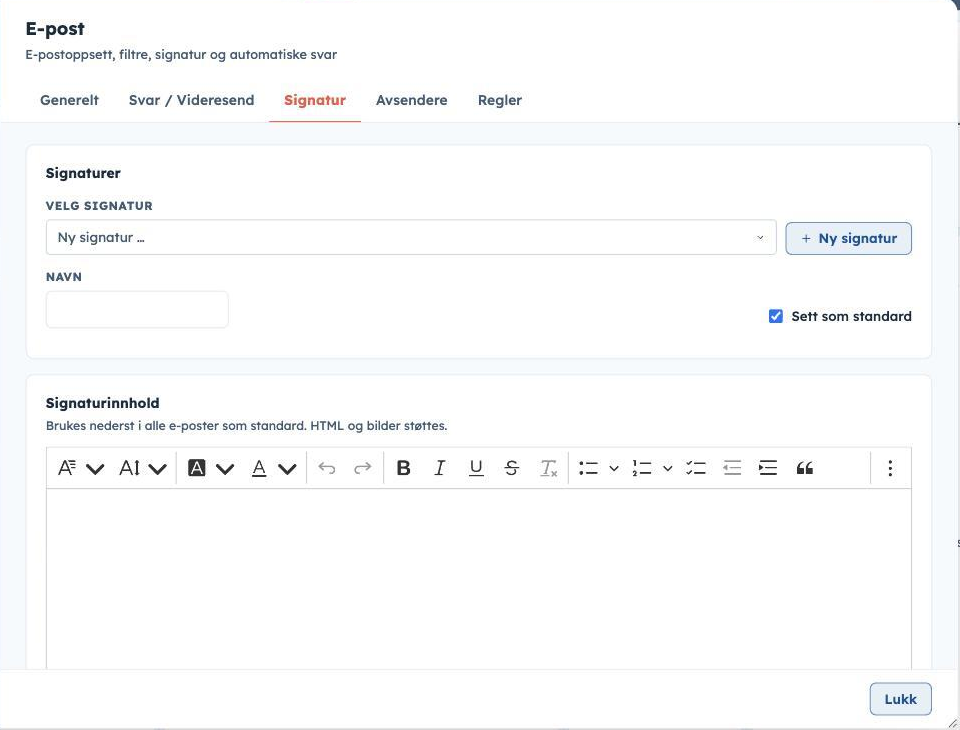Uncheck Sett som standard checkbox

tap(776, 316)
